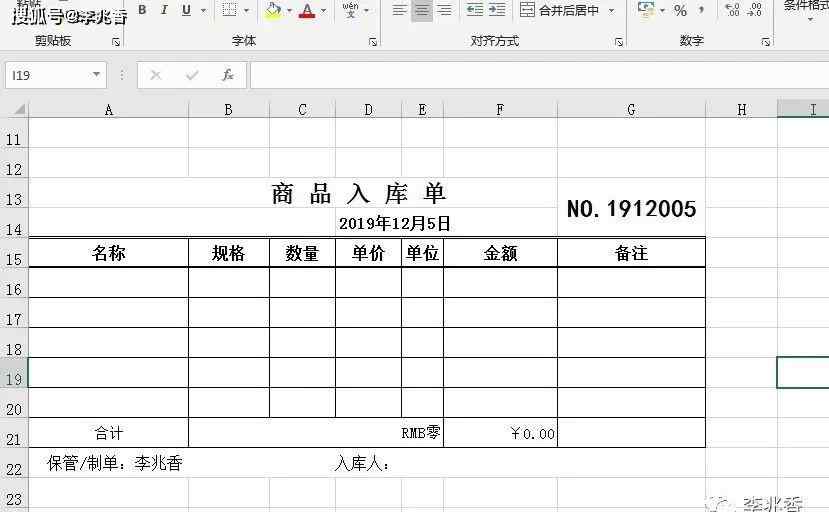Apply cell borders with the borders icon

click(229, 10)
